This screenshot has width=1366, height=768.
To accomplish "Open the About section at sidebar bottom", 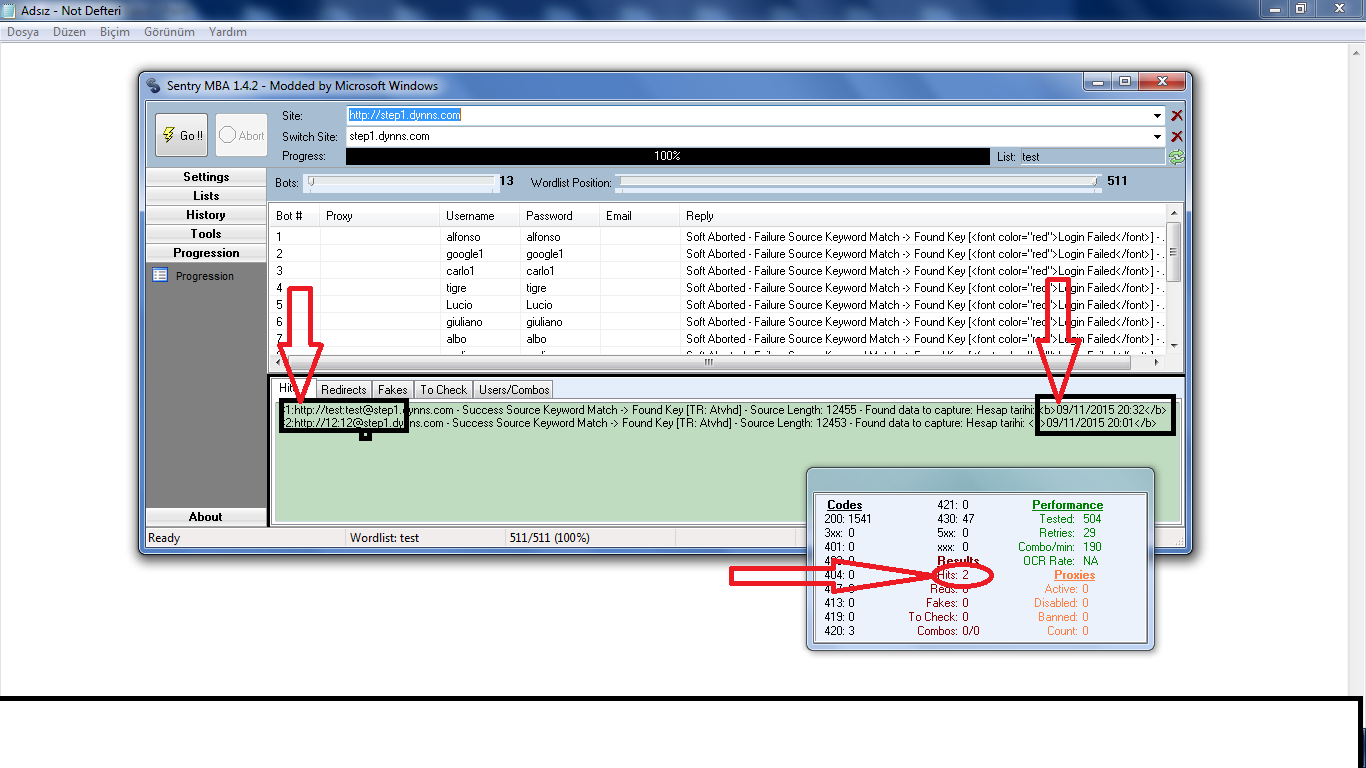I will click(x=206, y=517).
